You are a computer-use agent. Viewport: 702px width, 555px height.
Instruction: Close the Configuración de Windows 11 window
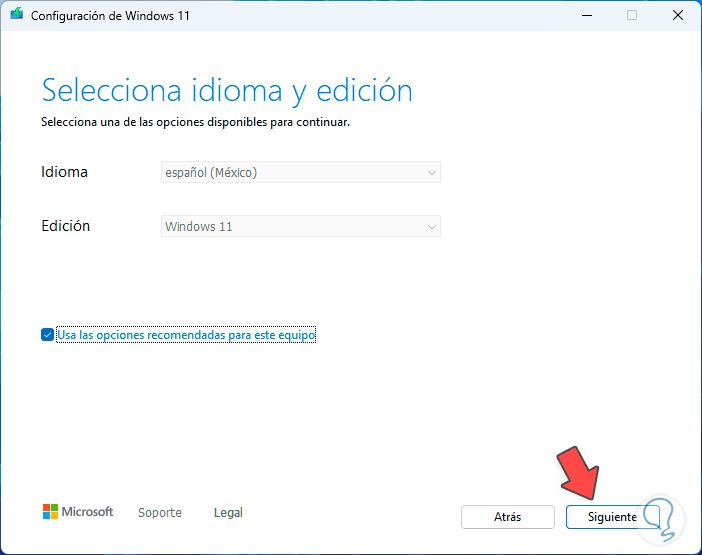click(x=678, y=15)
